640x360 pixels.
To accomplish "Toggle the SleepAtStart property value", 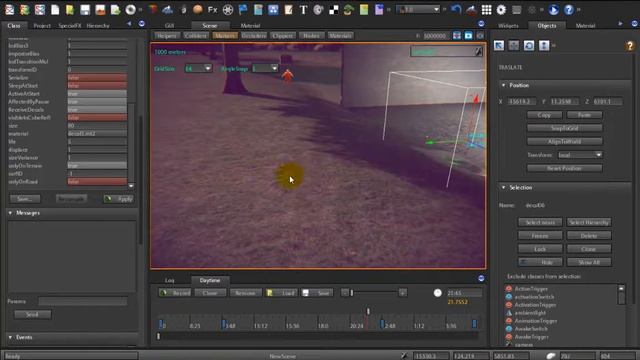I will pyautogui.click(x=97, y=86).
